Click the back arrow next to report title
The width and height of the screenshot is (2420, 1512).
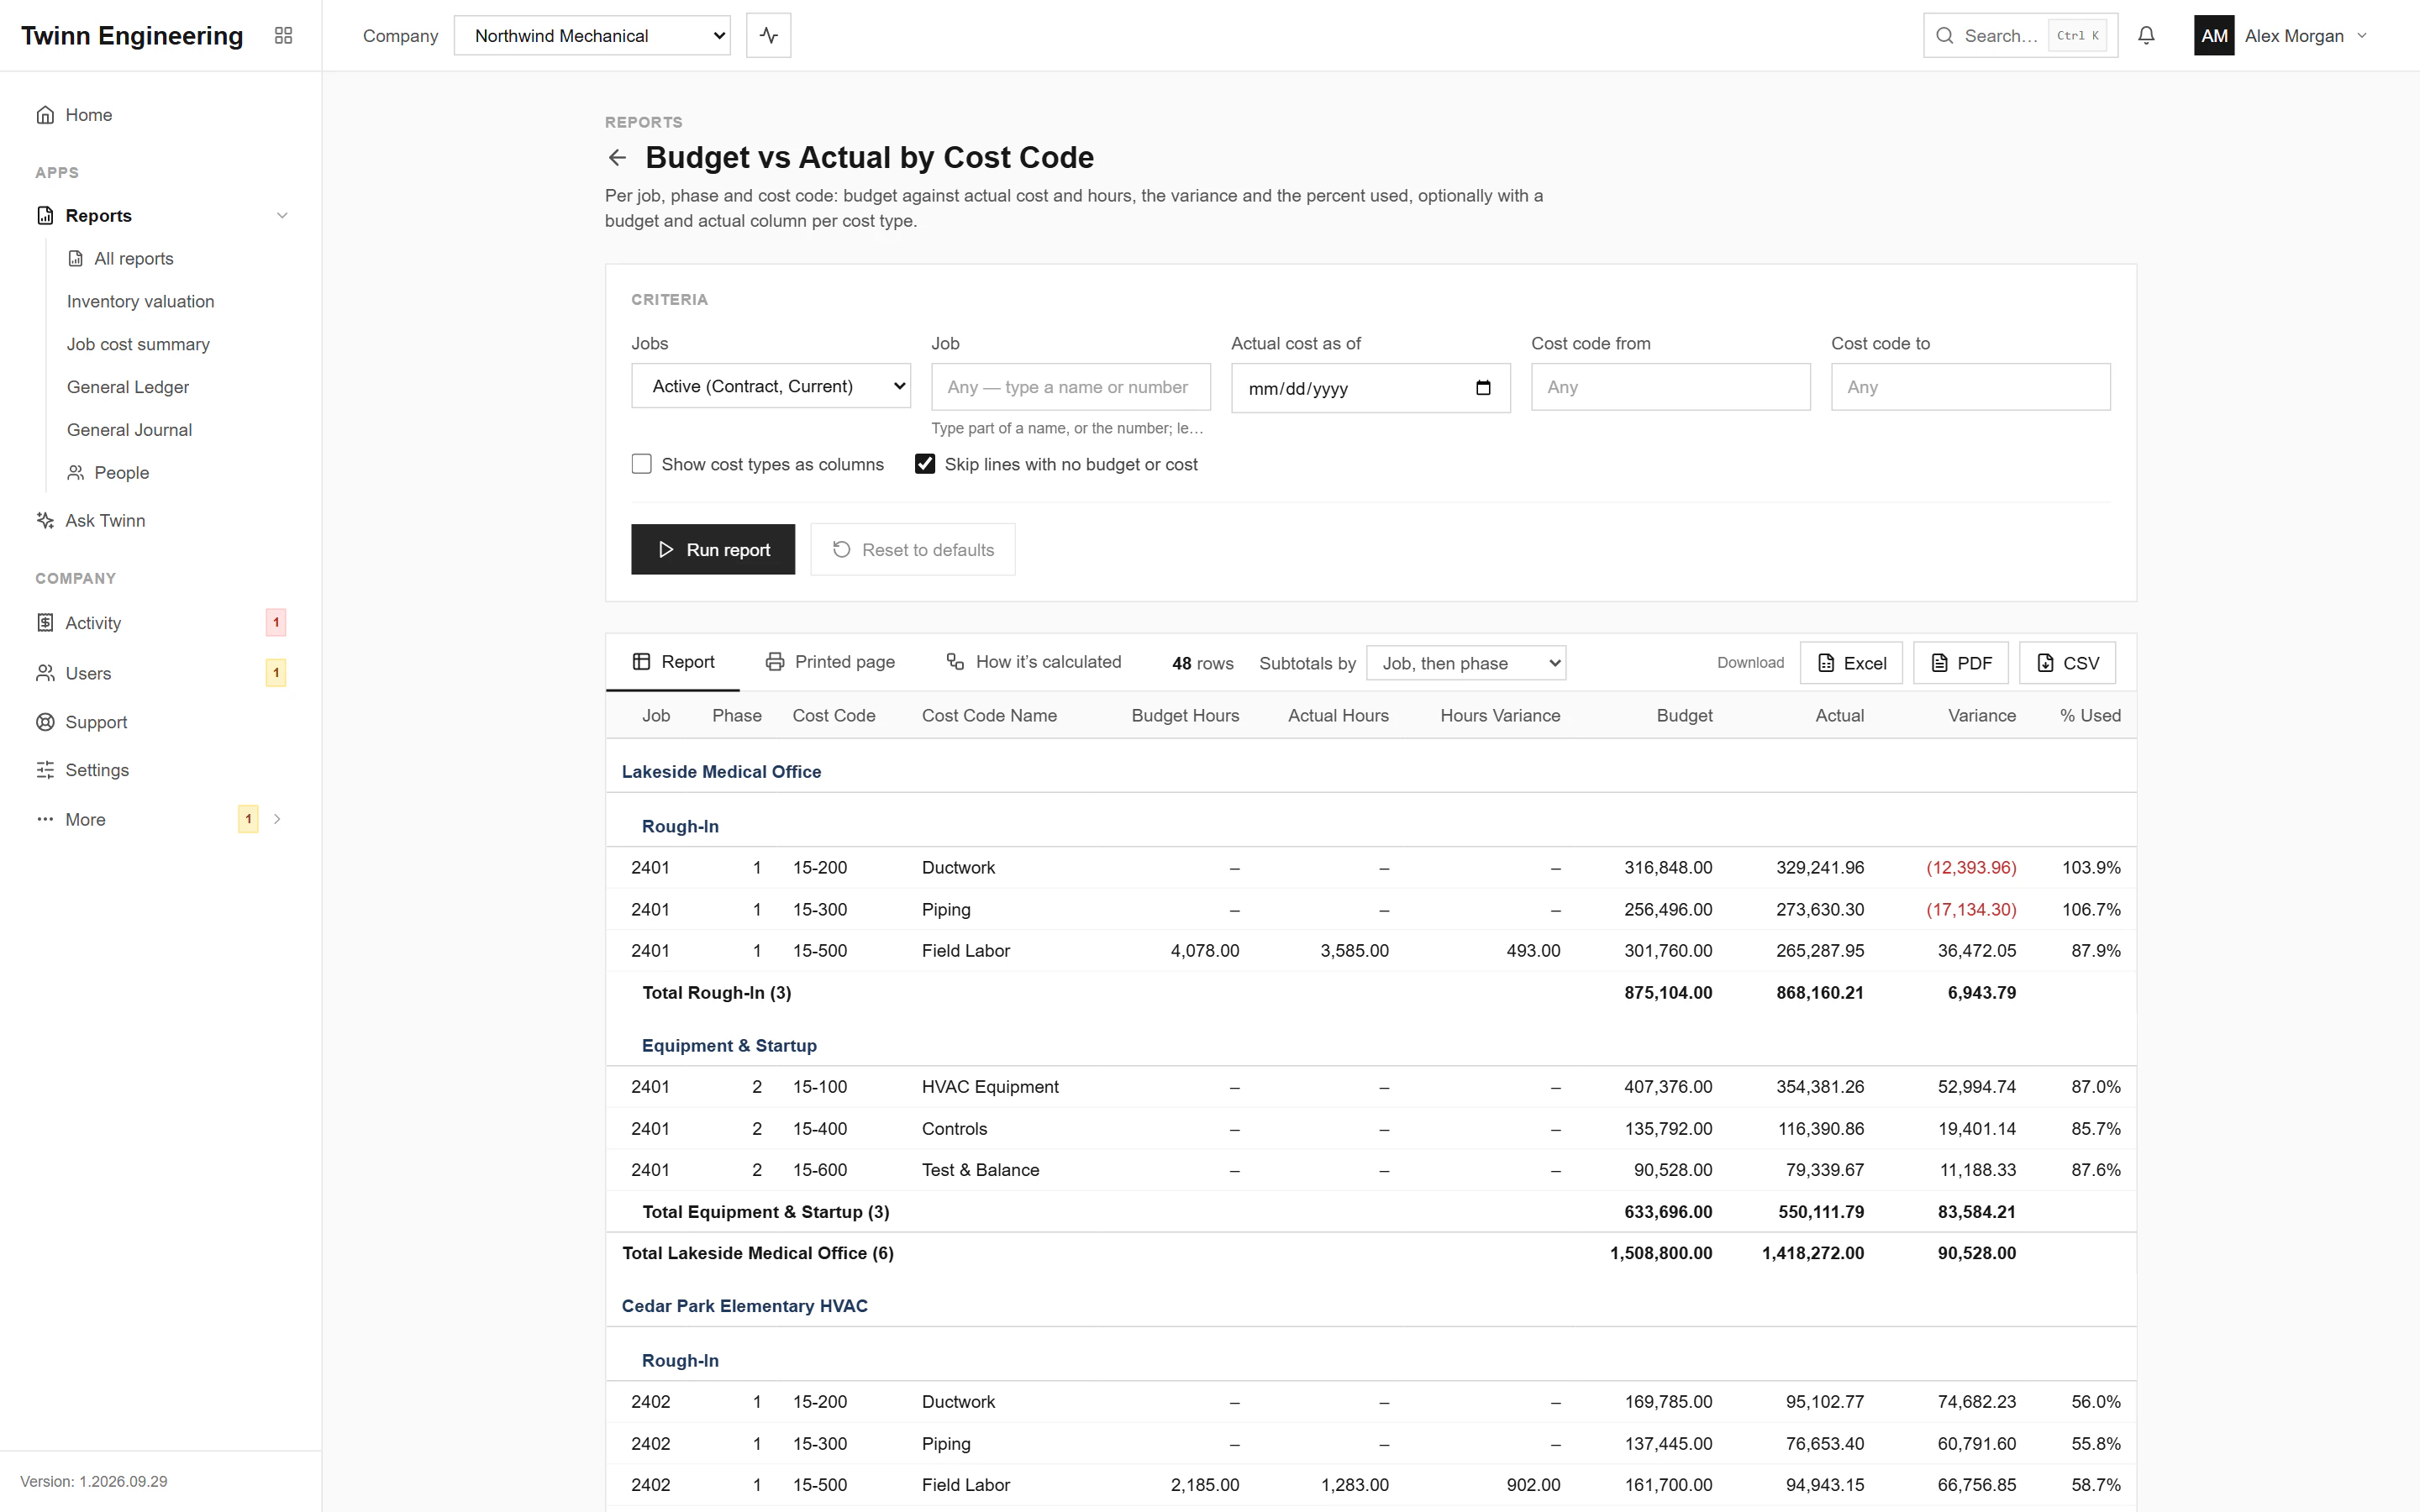pyautogui.click(x=618, y=158)
